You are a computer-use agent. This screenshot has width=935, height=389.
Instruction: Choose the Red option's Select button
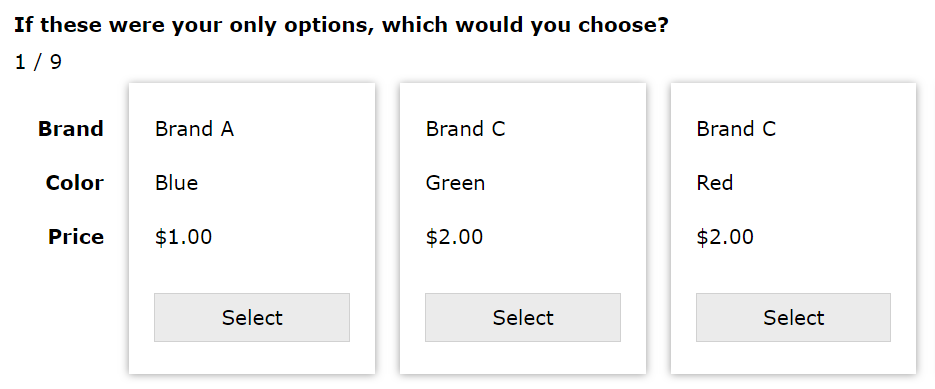click(x=793, y=317)
